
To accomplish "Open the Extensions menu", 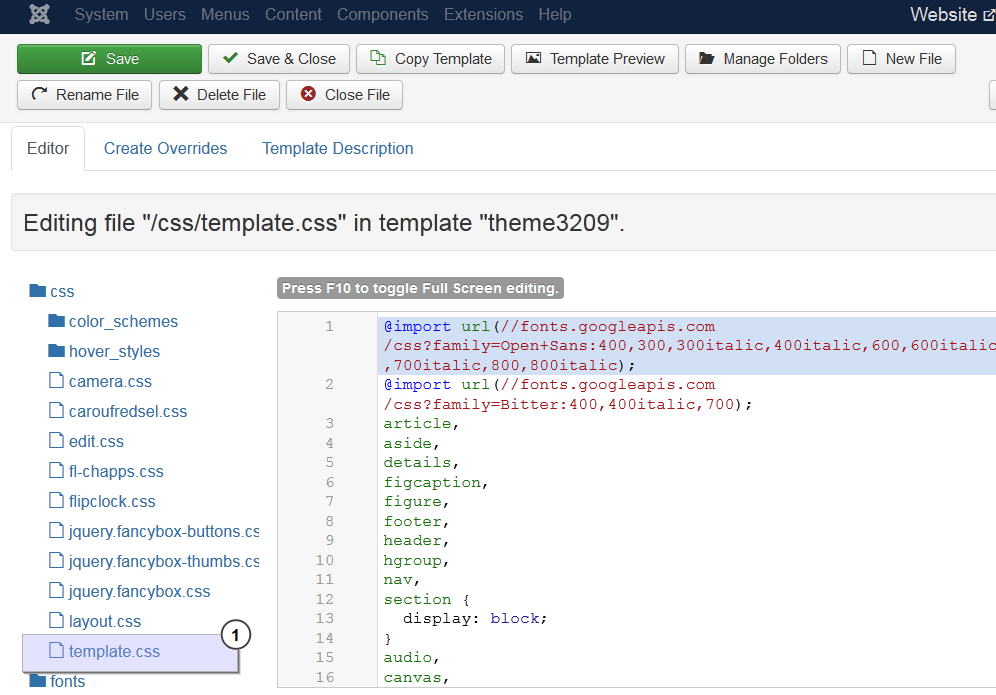I will [x=483, y=14].
